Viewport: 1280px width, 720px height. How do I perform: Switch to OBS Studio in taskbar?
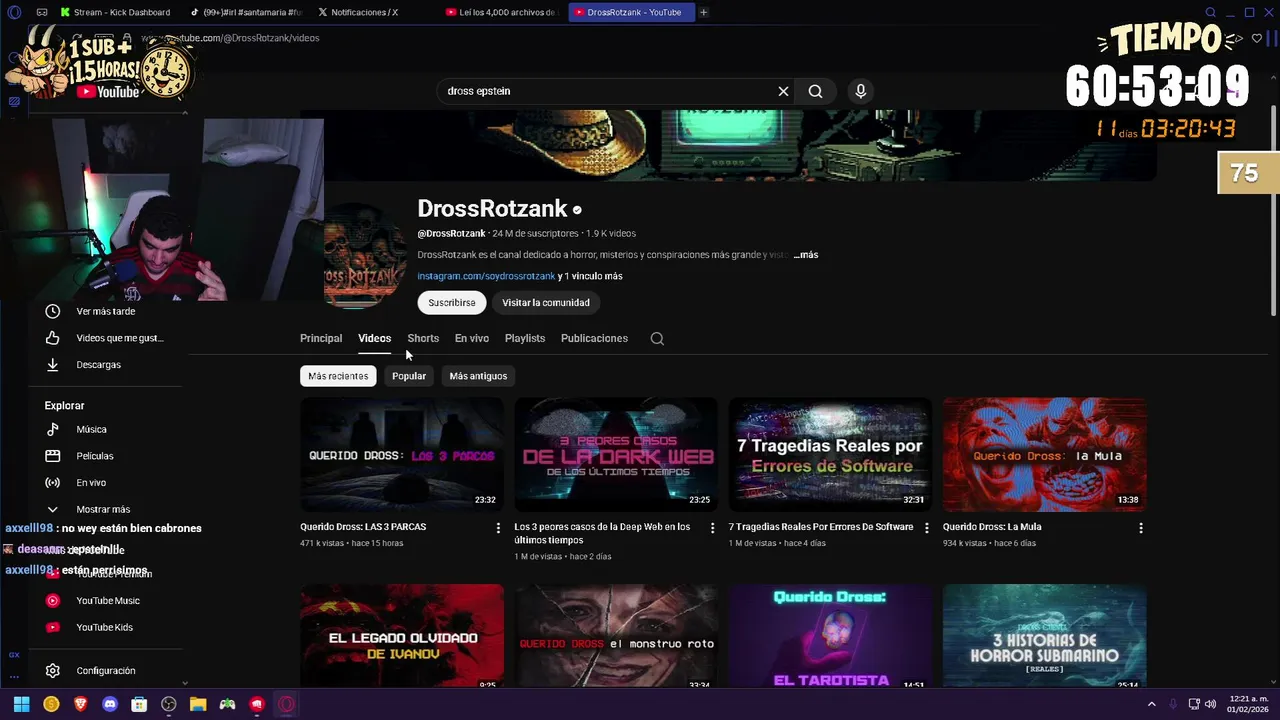tap(169, 704)
